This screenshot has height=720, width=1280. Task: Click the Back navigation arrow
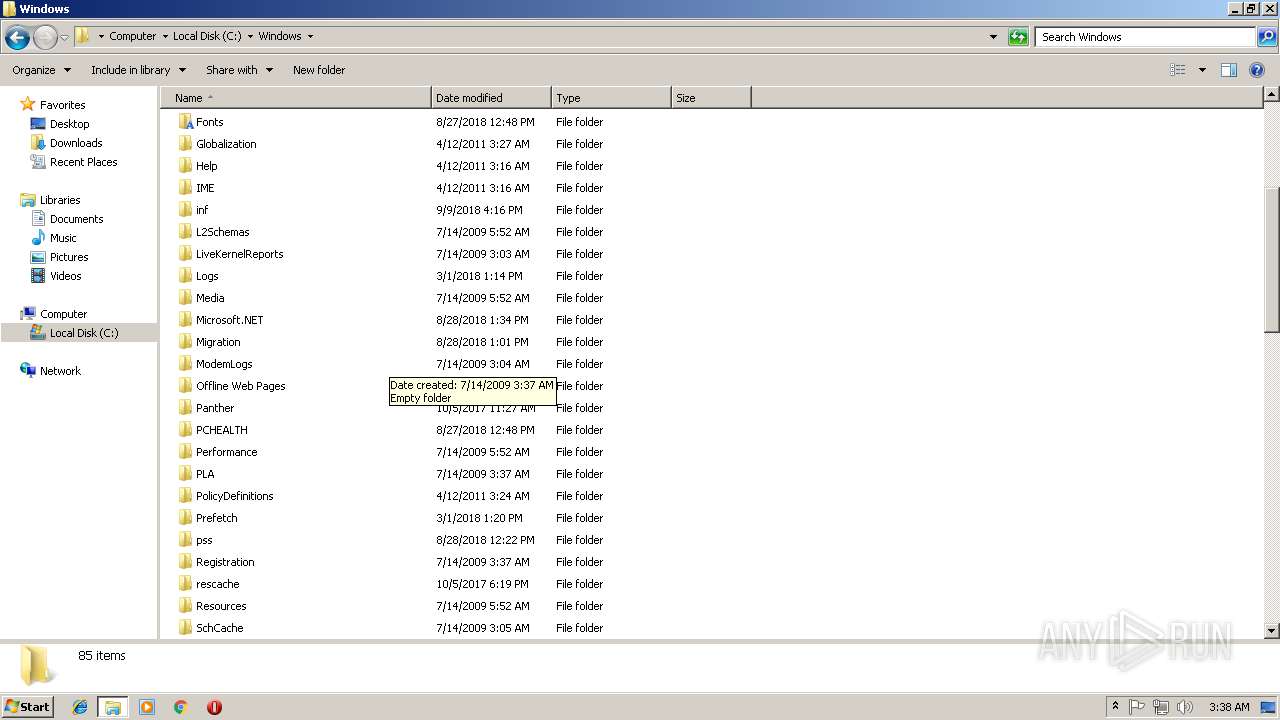pyautogui.click(x=17, y=38)
